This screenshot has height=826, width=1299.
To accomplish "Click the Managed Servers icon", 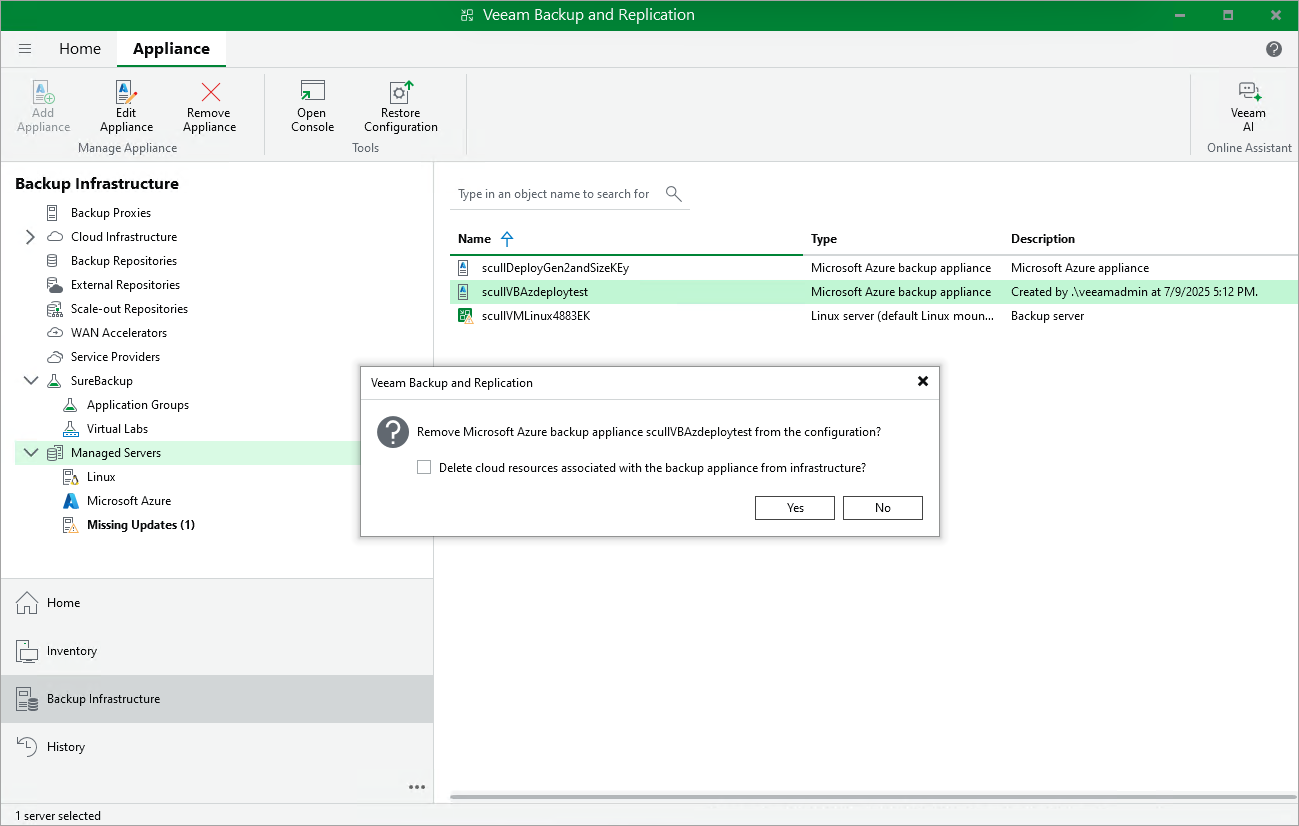I will pyautogui.click(x=54, y=453).
